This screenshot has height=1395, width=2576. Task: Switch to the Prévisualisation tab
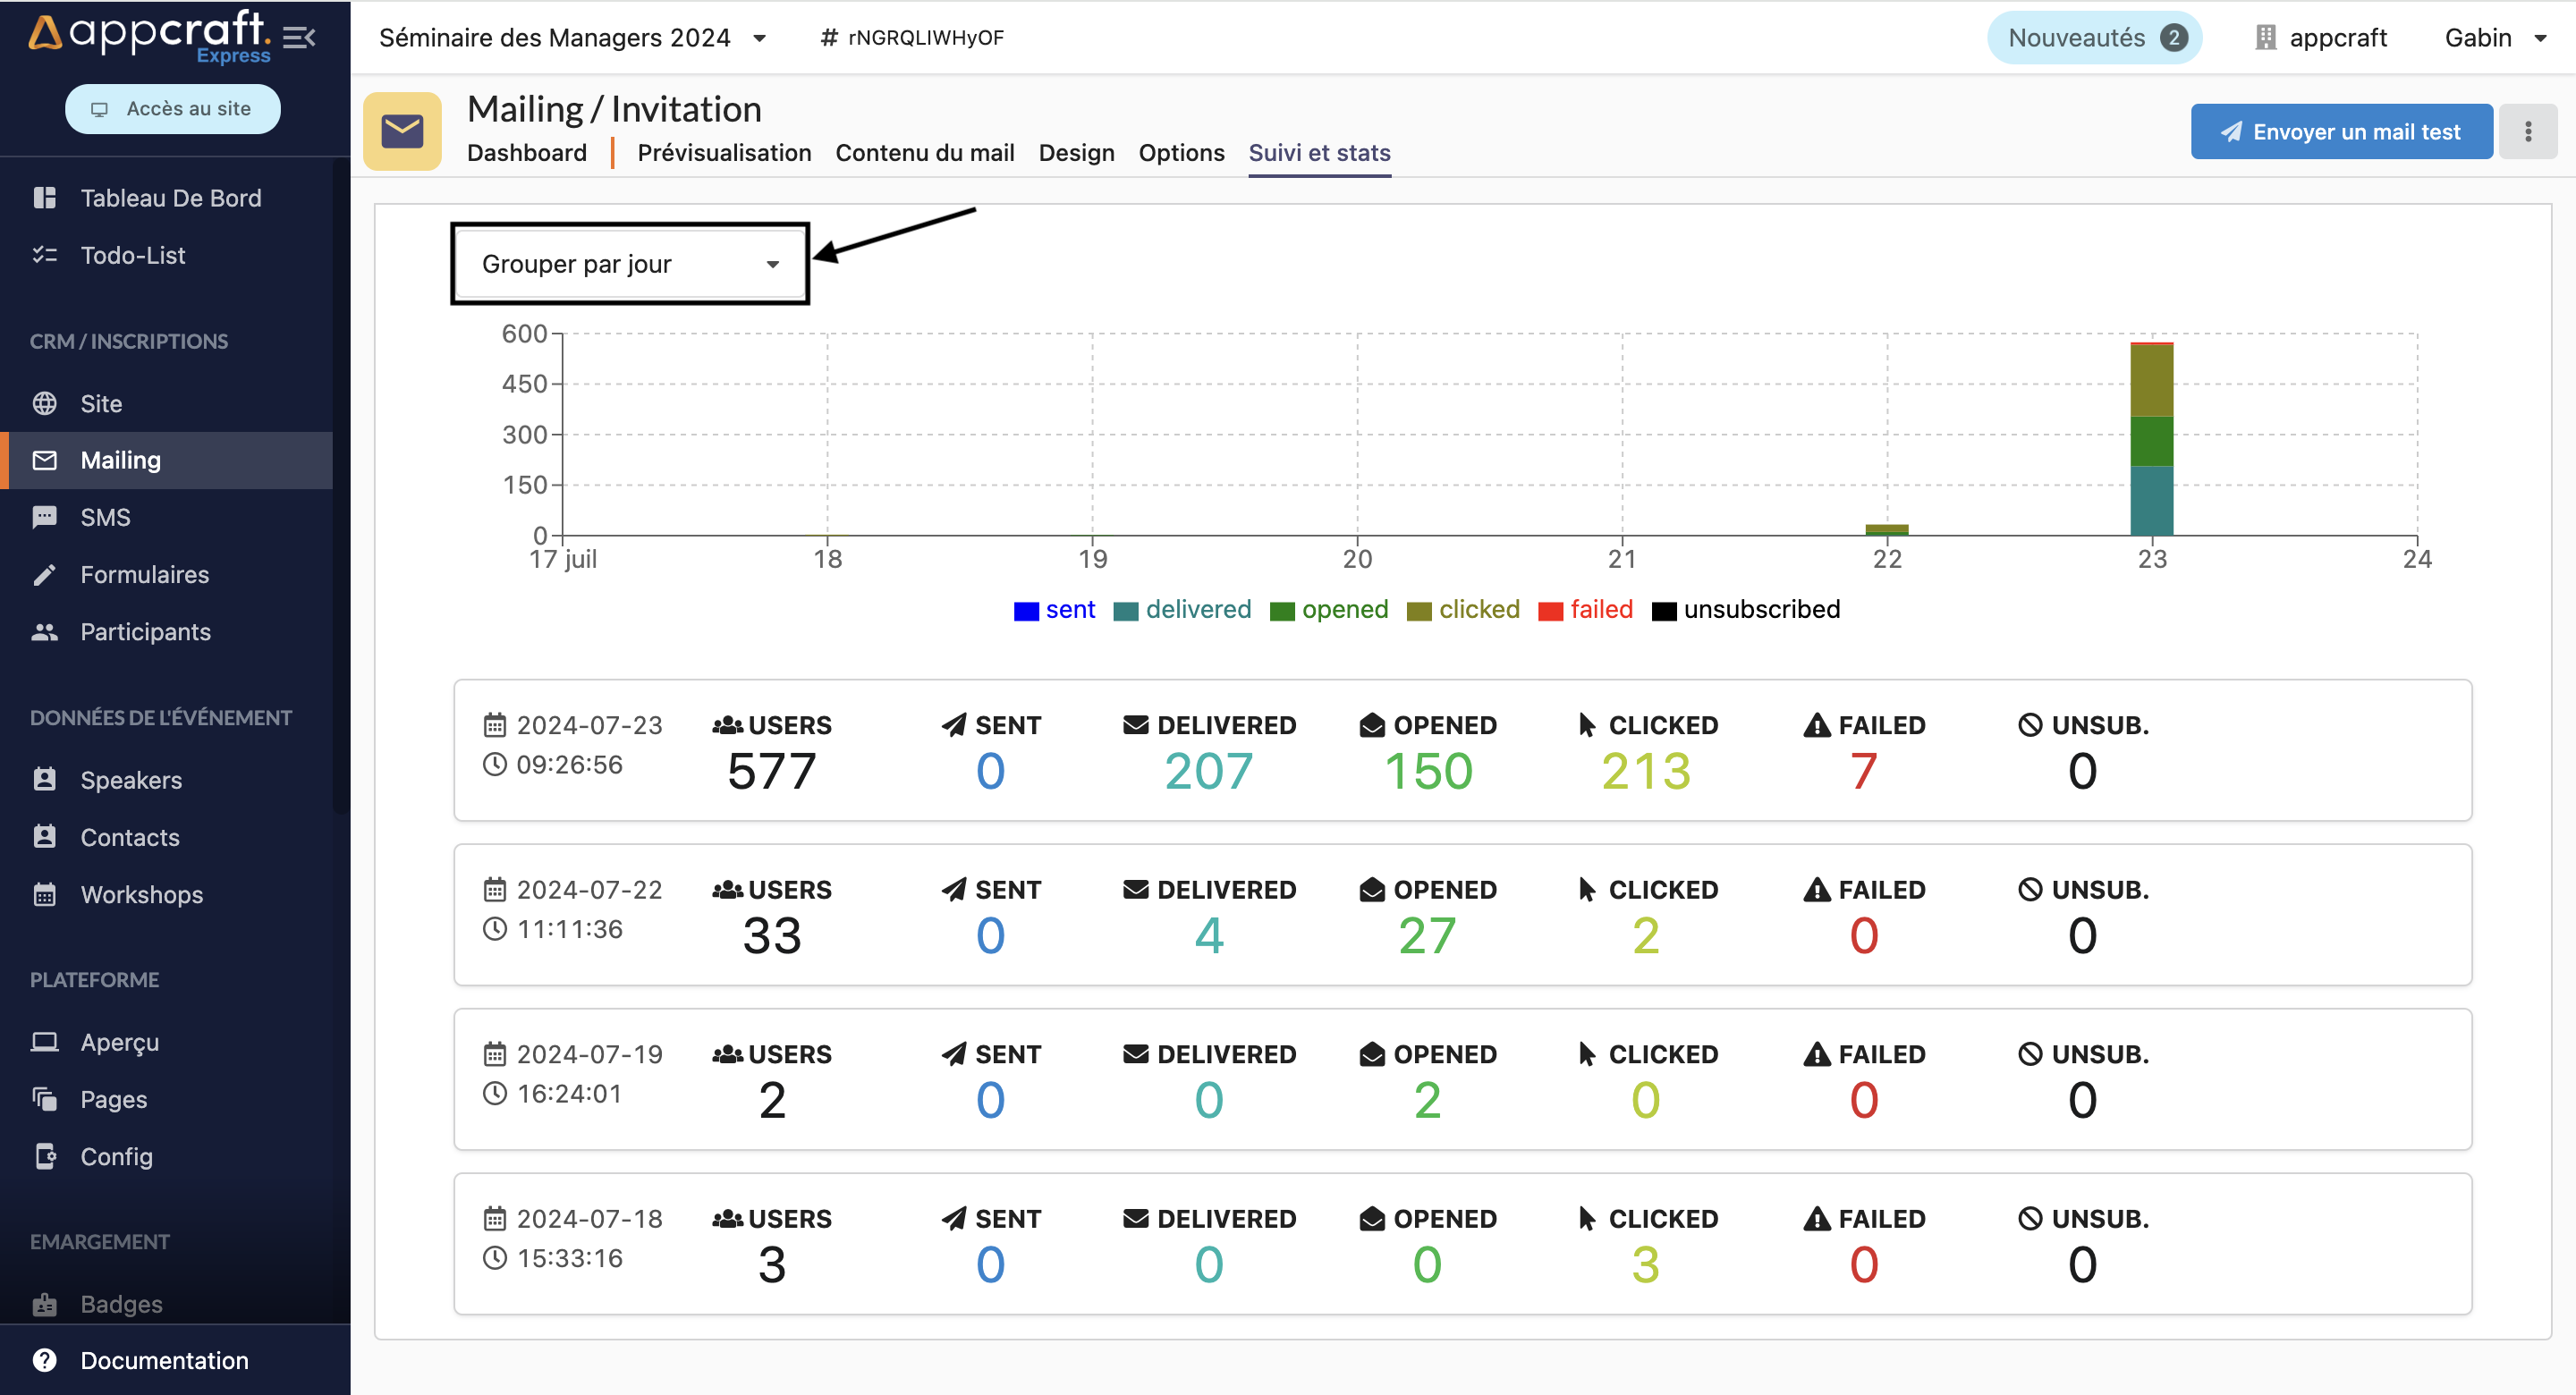[x=724, y=153]
